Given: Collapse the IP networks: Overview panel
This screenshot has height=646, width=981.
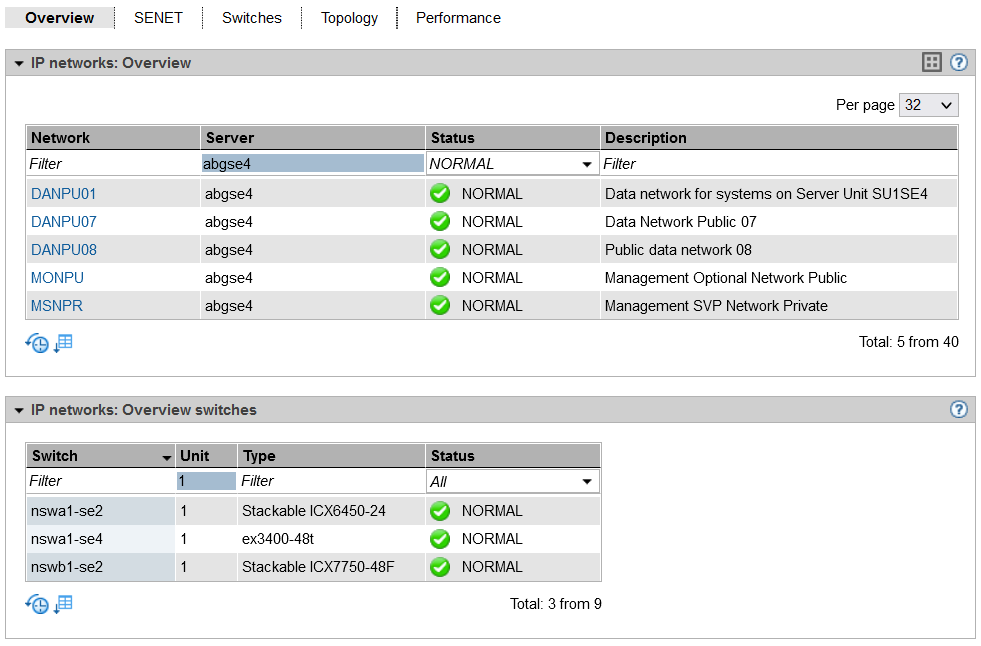Looking at the screenshot, I should [x=18, y=63].
